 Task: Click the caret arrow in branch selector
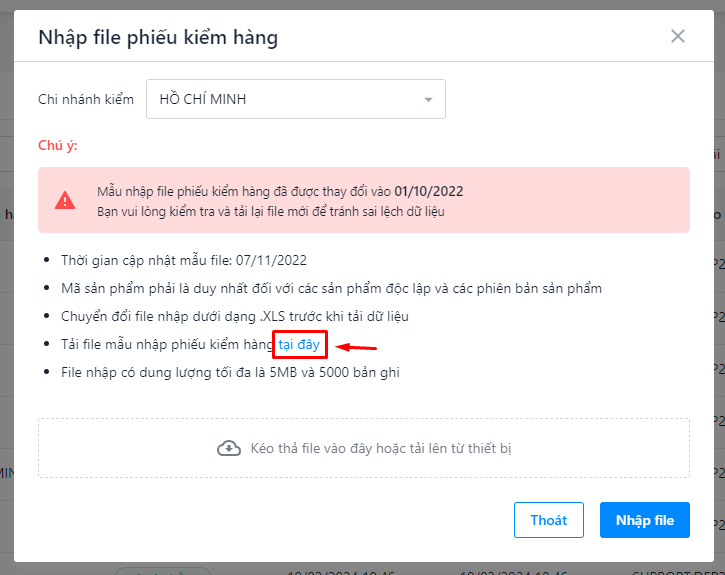coord(428,100)
